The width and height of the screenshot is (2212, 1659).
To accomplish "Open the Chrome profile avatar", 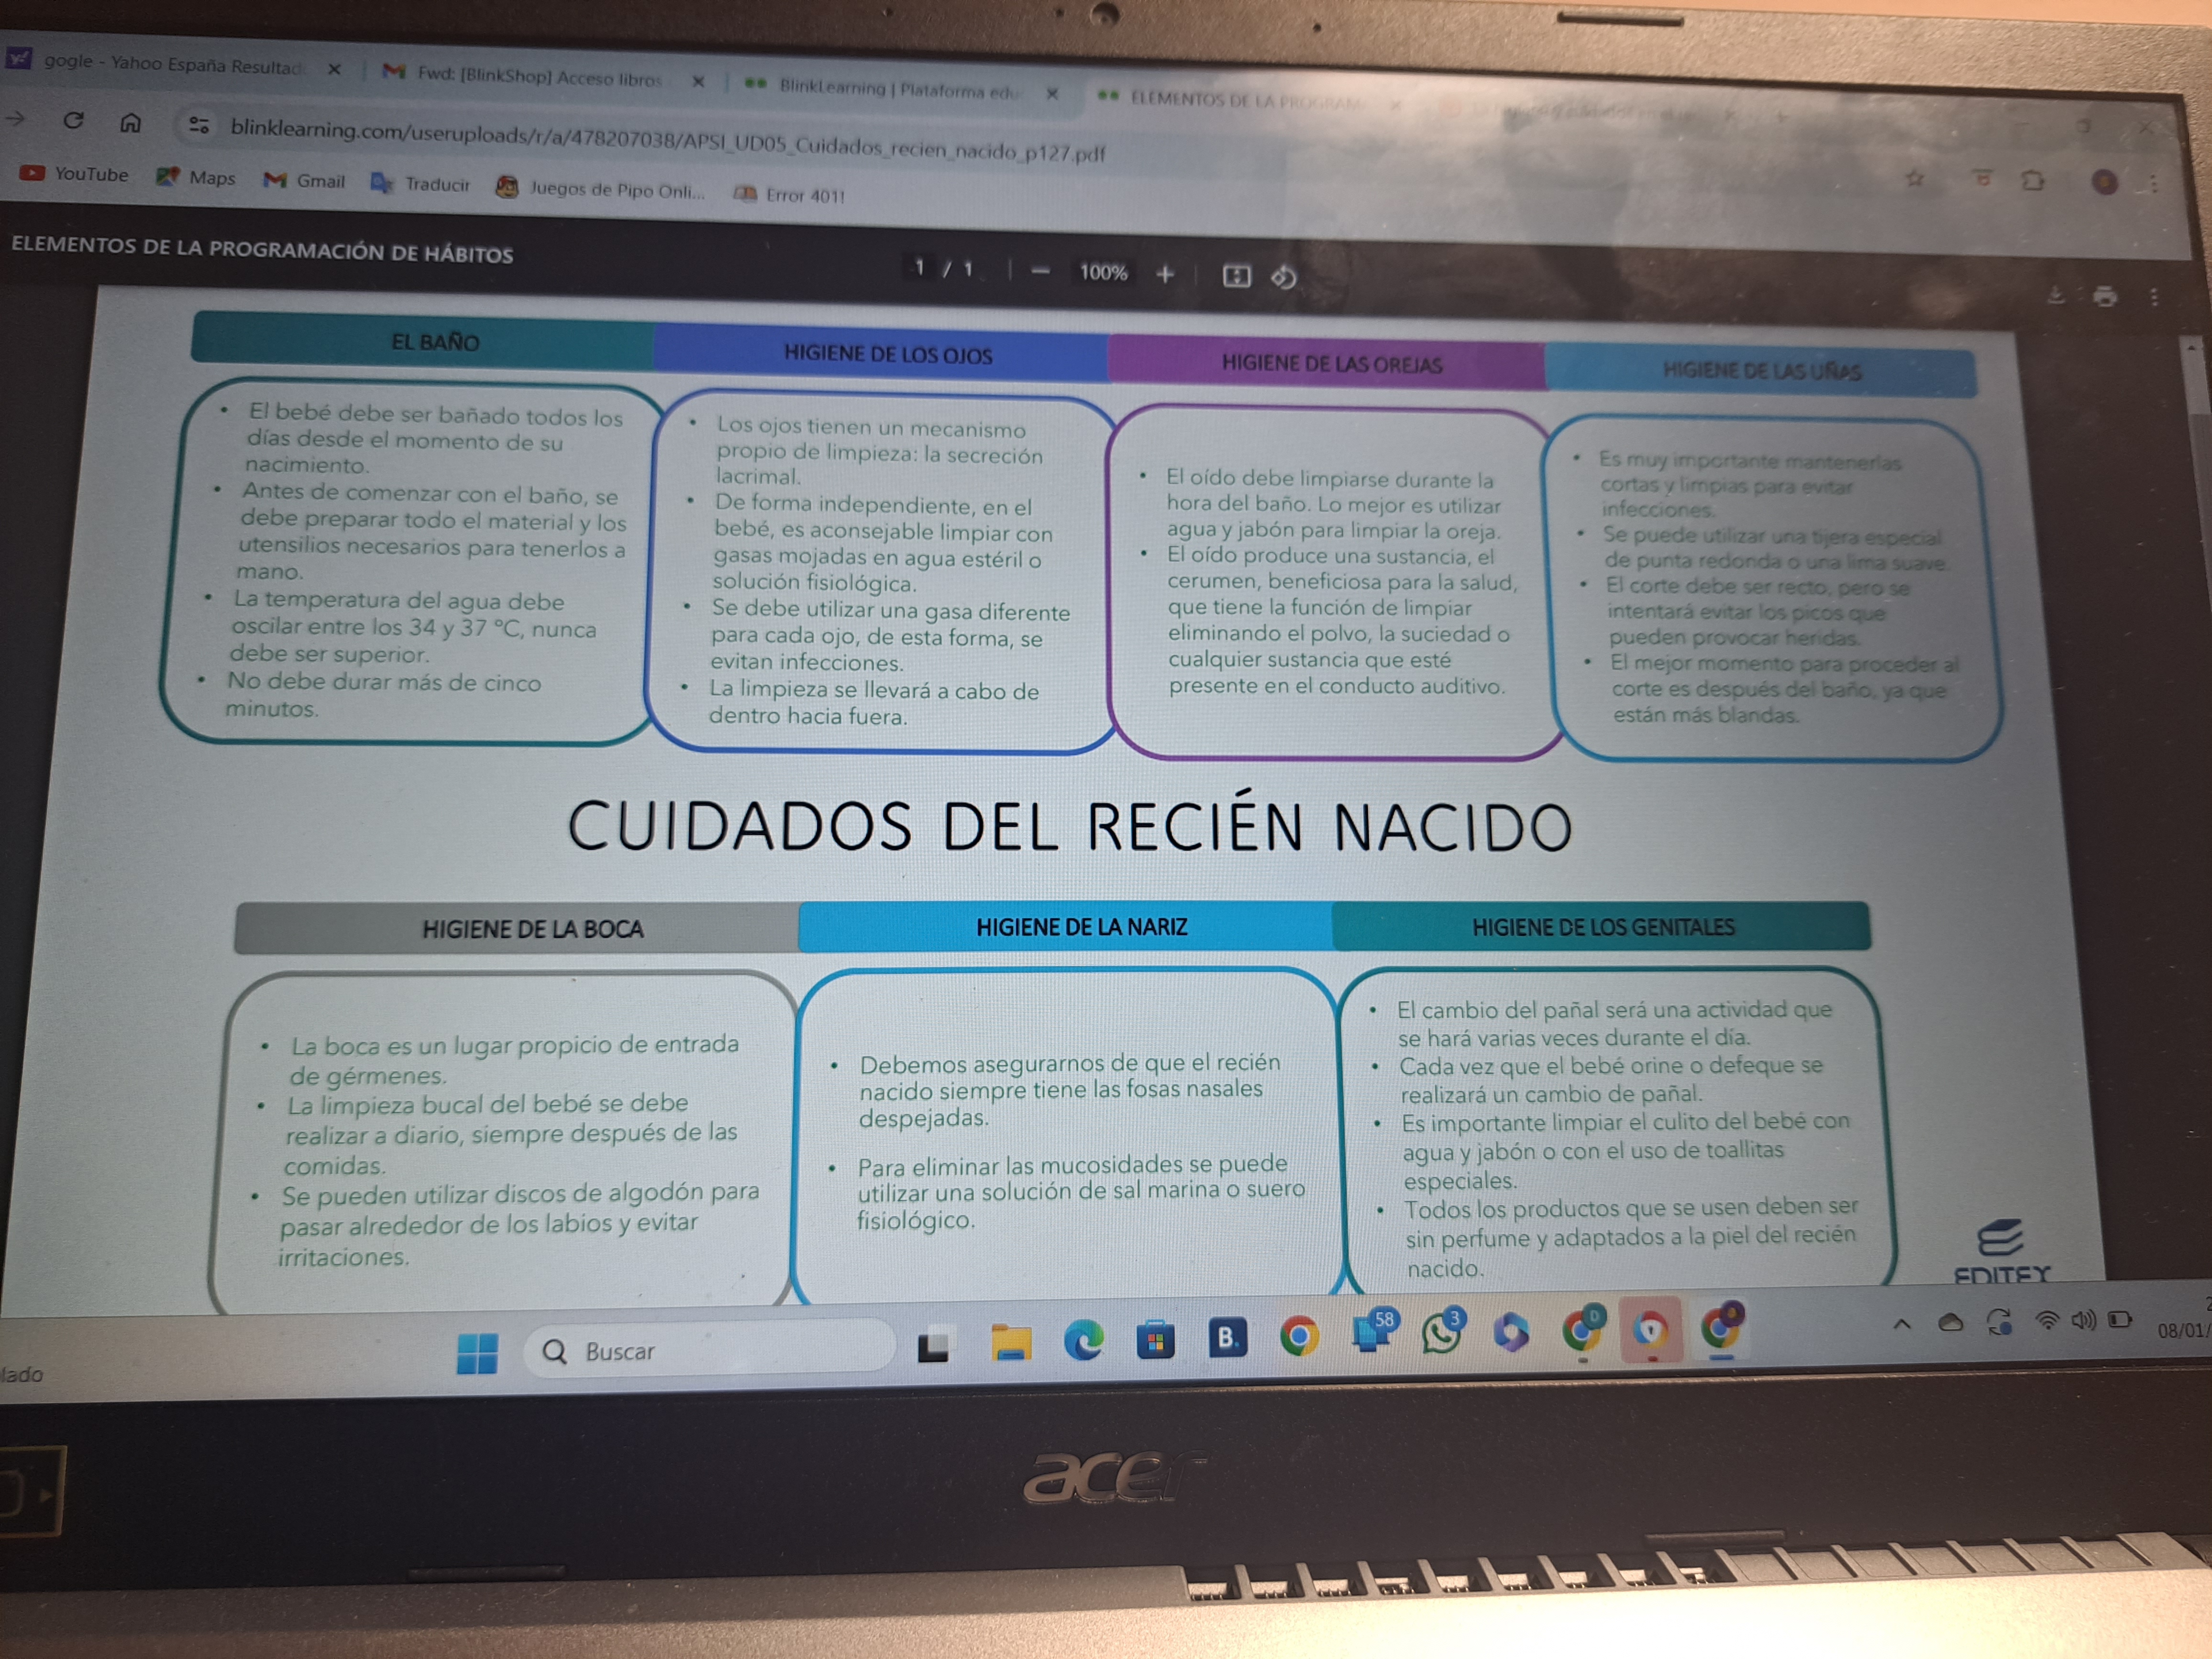I will (x=2104, y=182).
